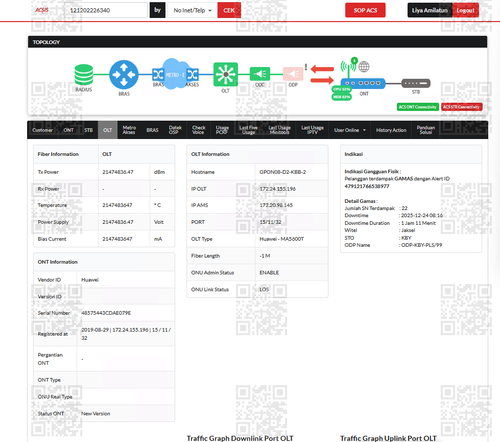Click Status ONT value New Version

click(x=96, y=414)
